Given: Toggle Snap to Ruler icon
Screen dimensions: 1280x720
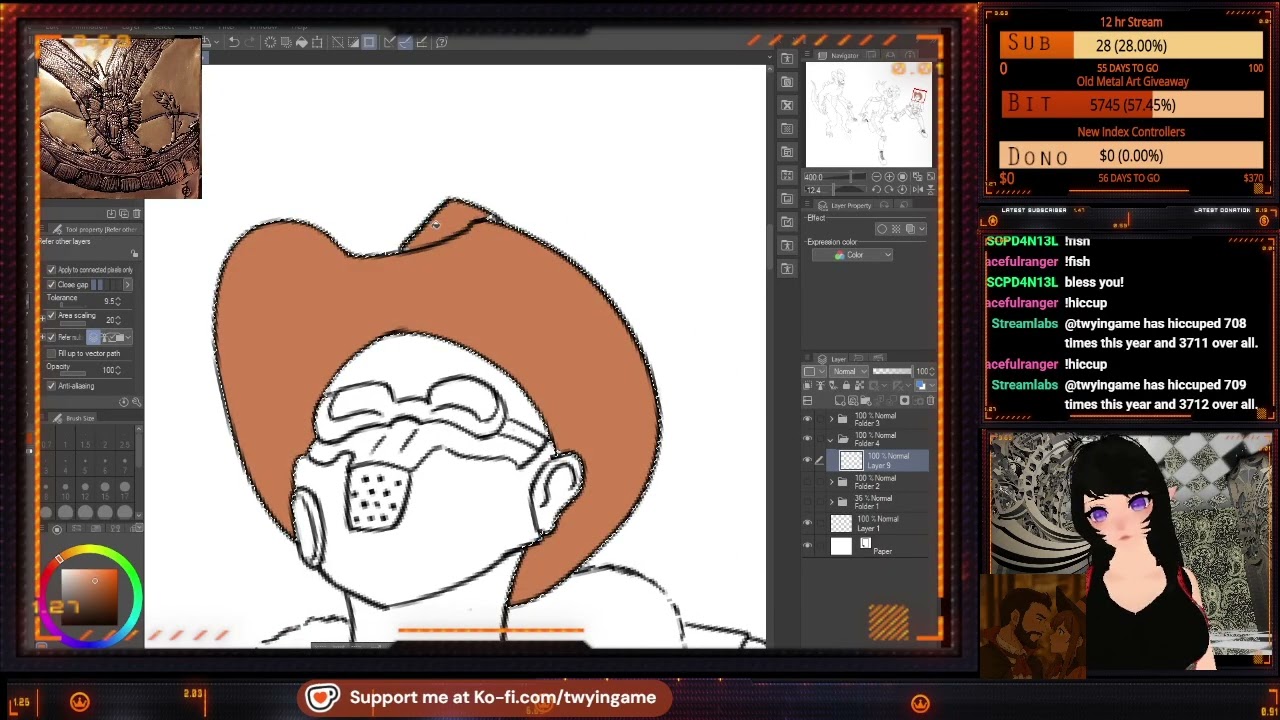Looking at the screenshot, I should (390, 42).
